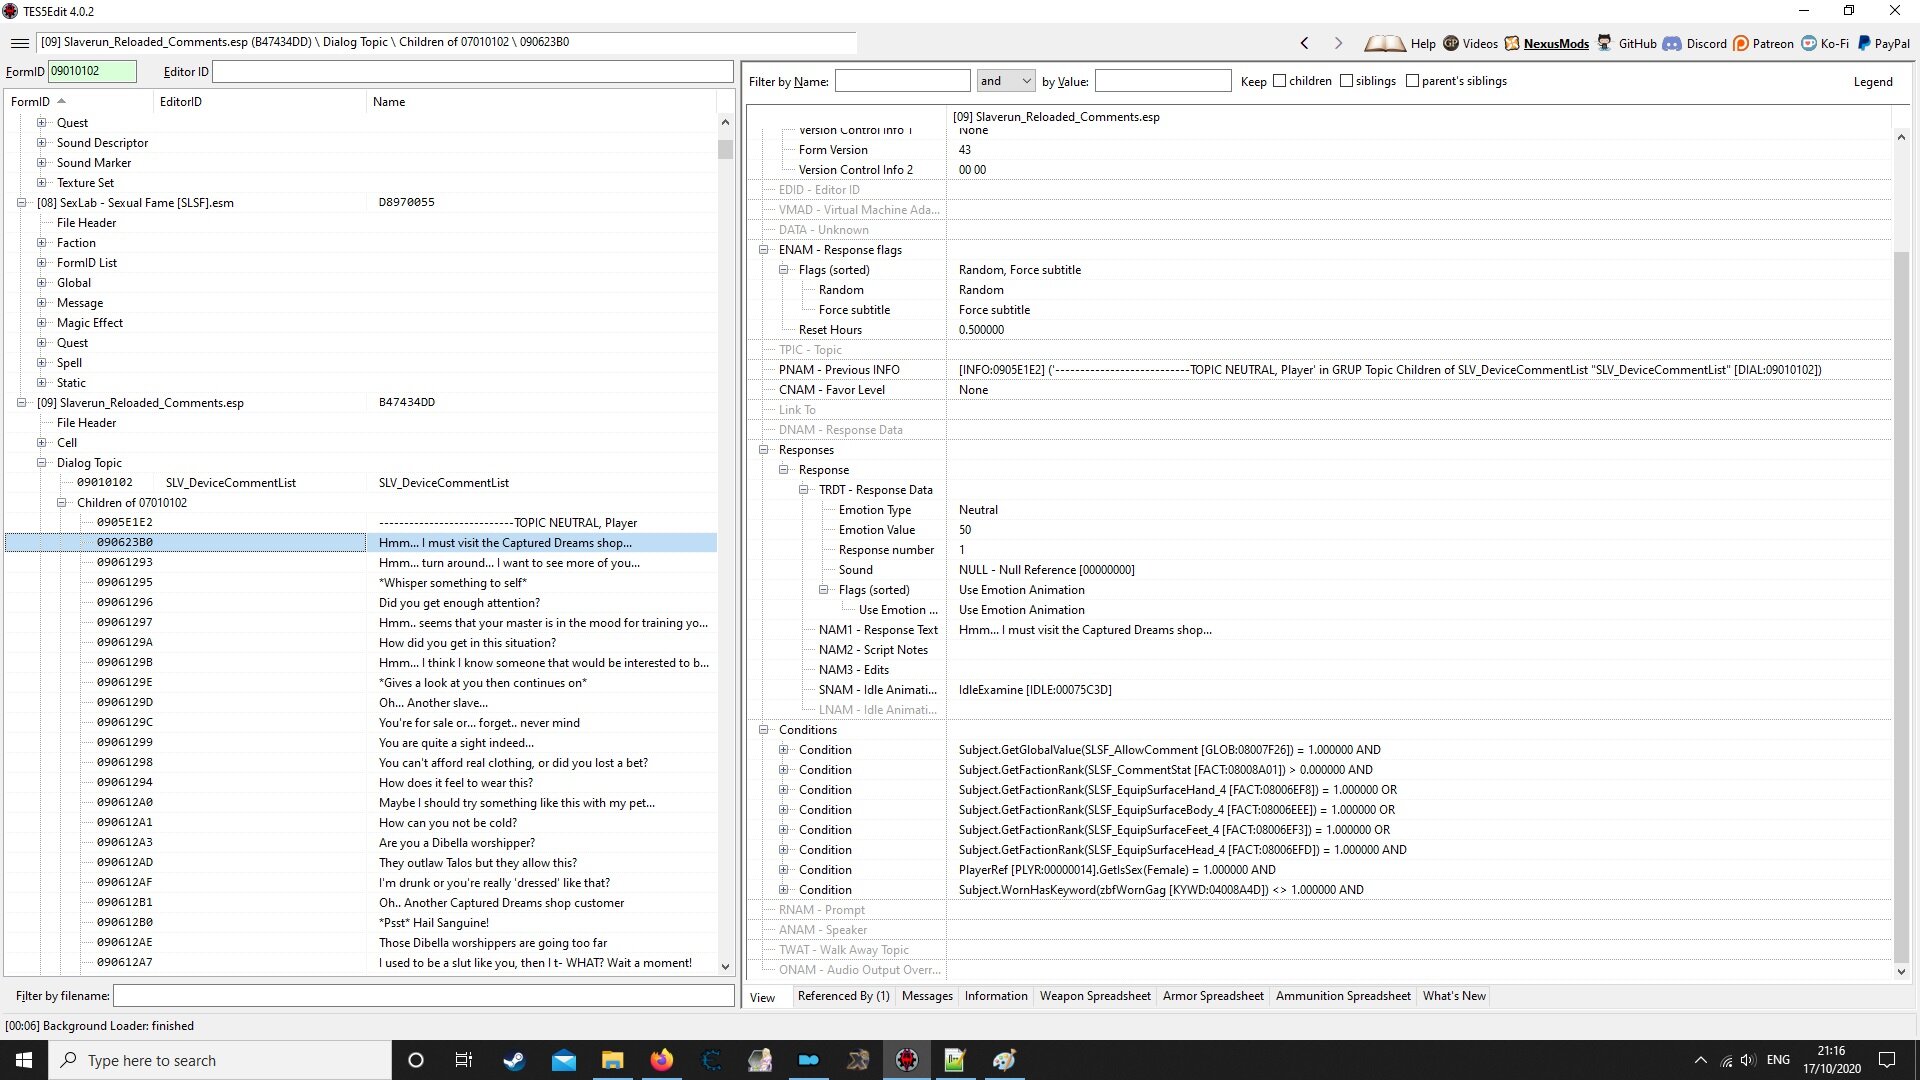Collapse the Slaverun_Reloaded_Comments.esp node
Image resolution: width=1920 pixels, height=1080 pixels.
click(x=21, y=403)
